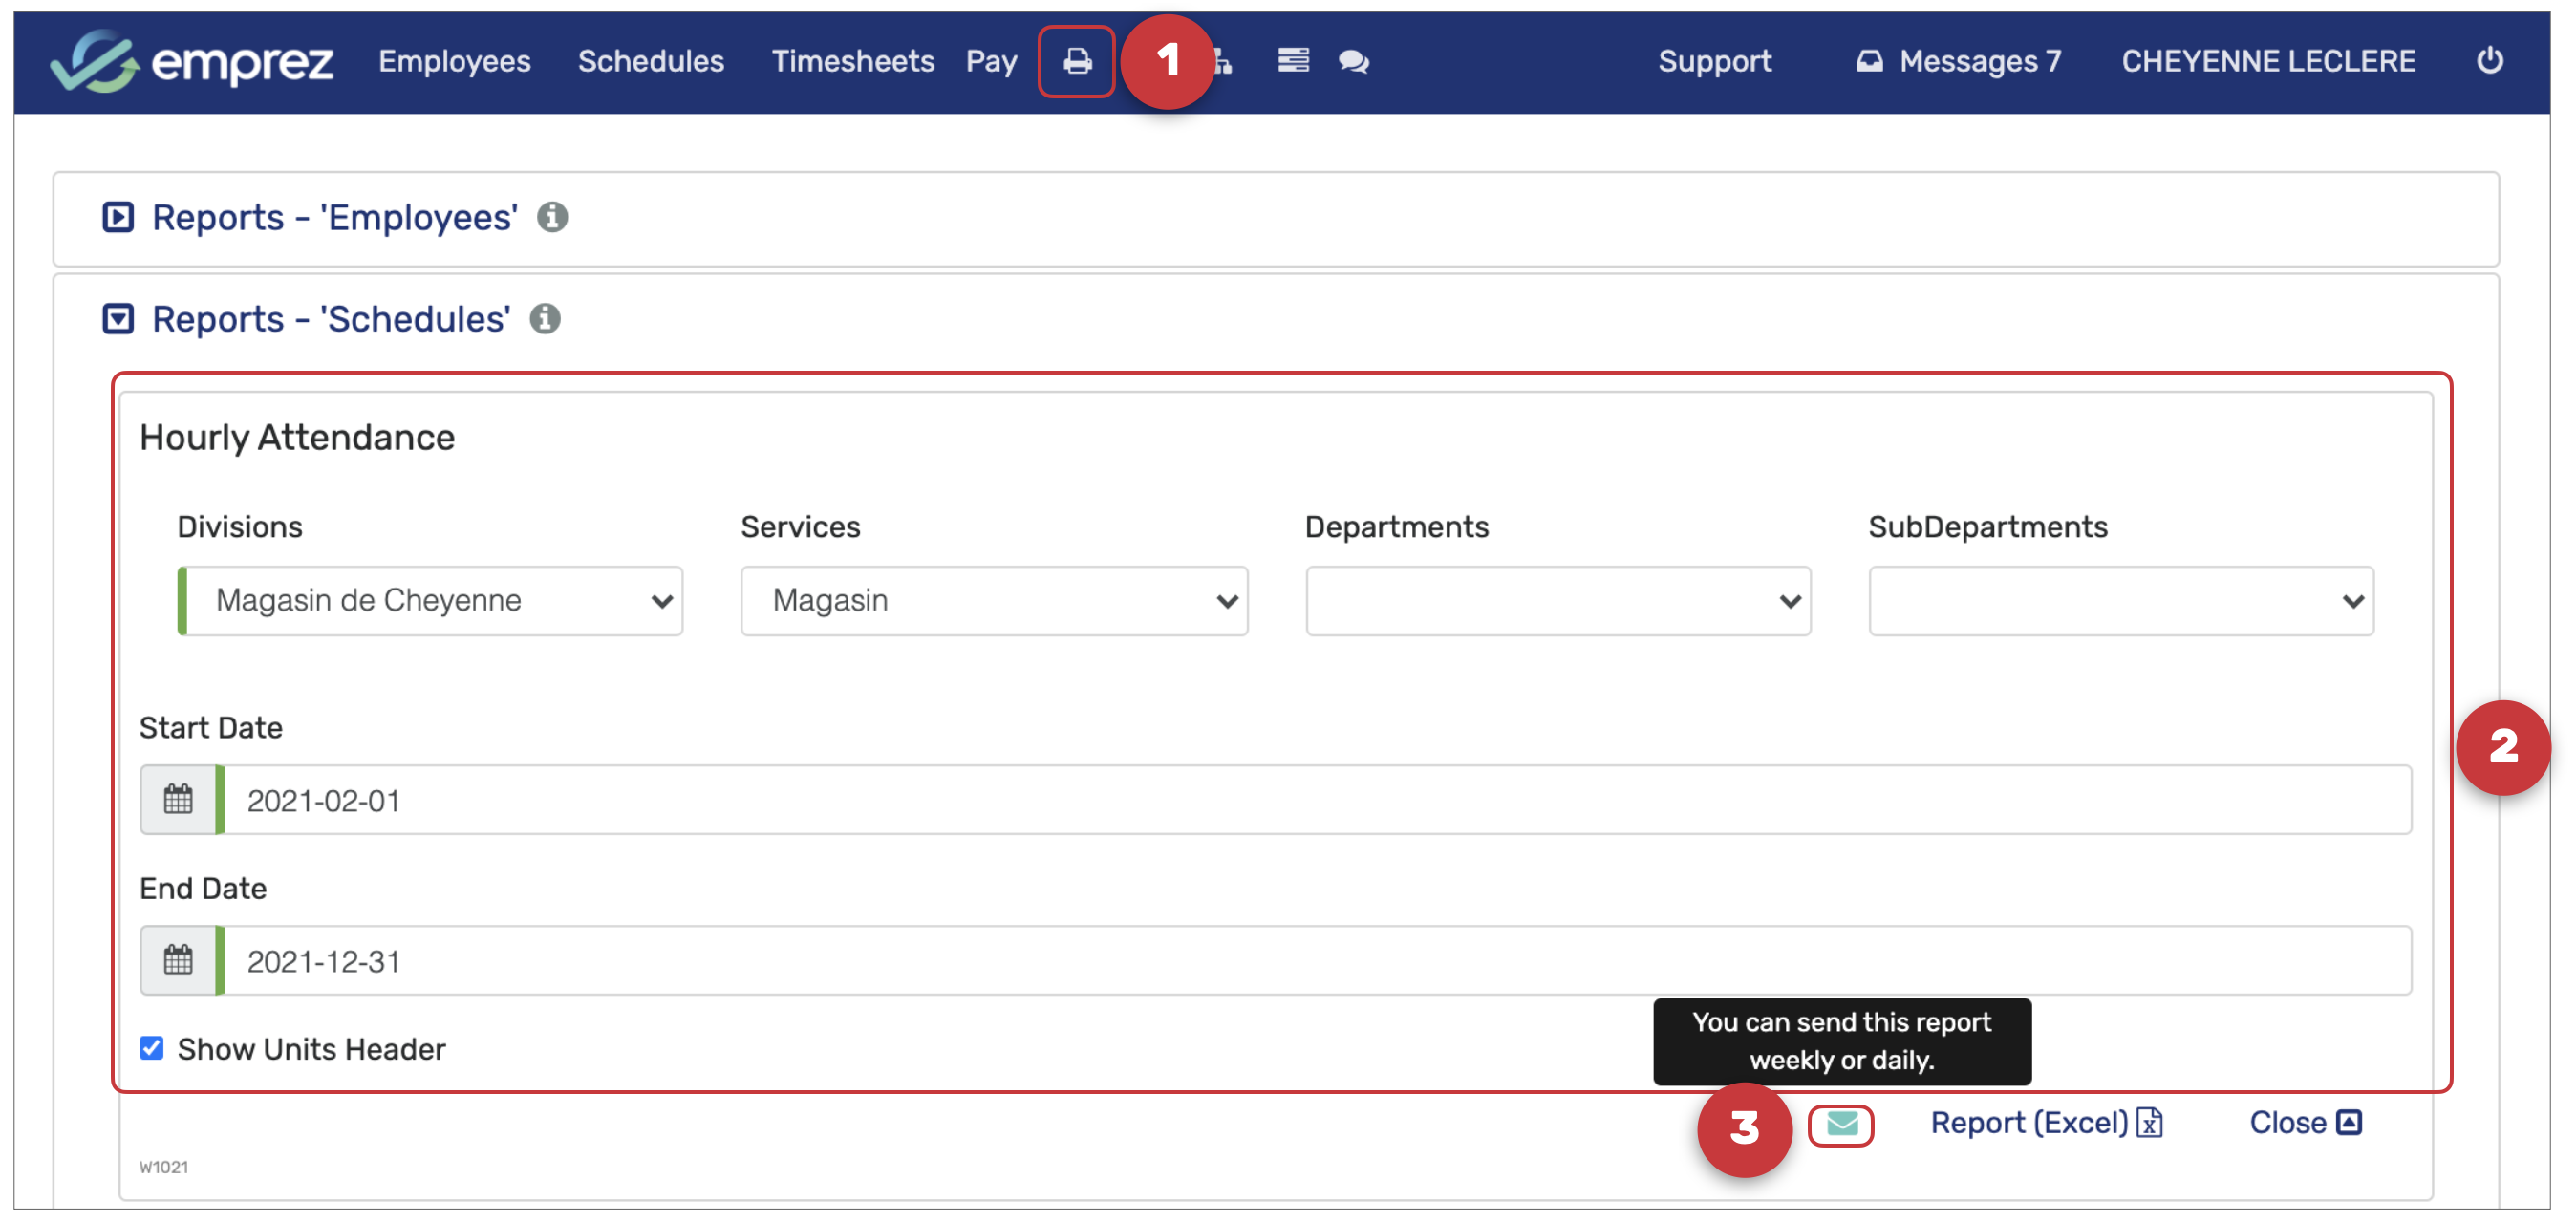The width and height of the screenshot is (2576, 1223).
Task: Open the Divisions dropdown
Action: 431,601
